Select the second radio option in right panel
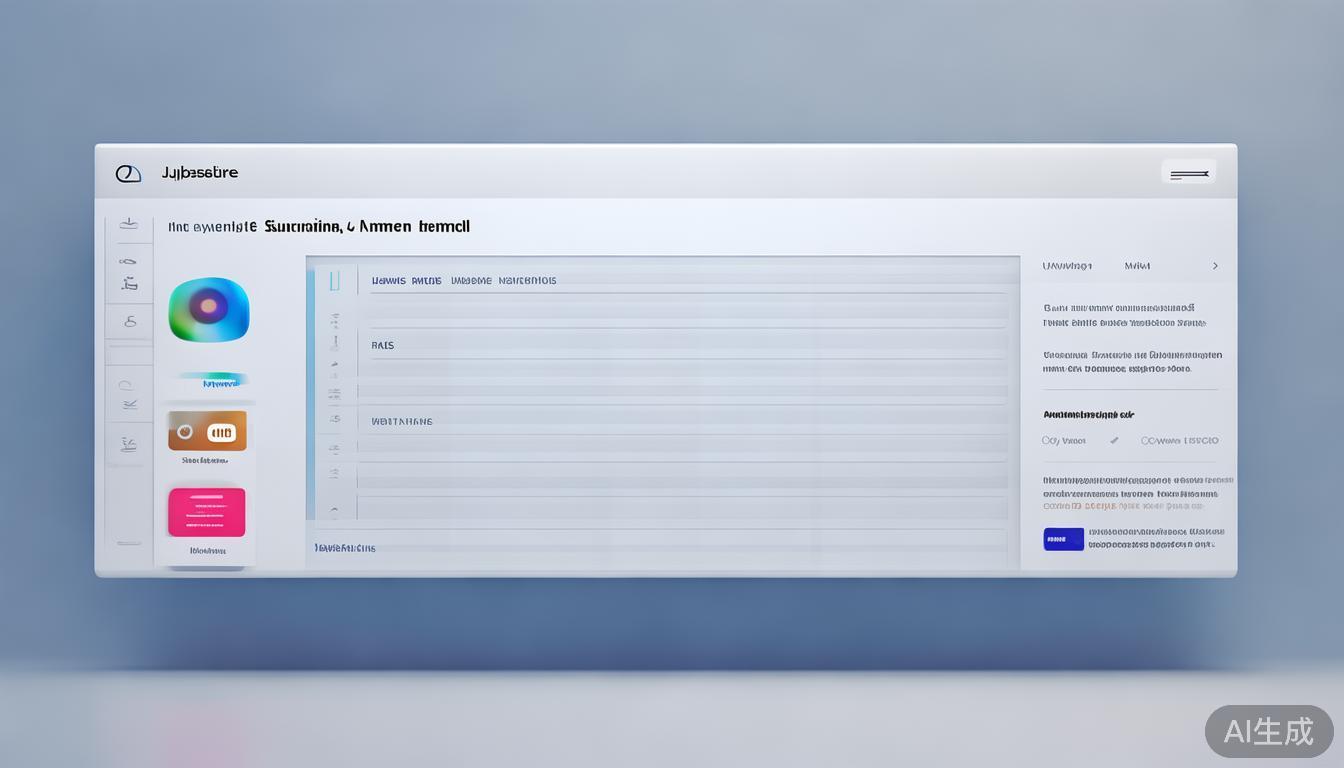This screenshot has height=768, width=1344. pyautogui.click(x=1146, y=440)
